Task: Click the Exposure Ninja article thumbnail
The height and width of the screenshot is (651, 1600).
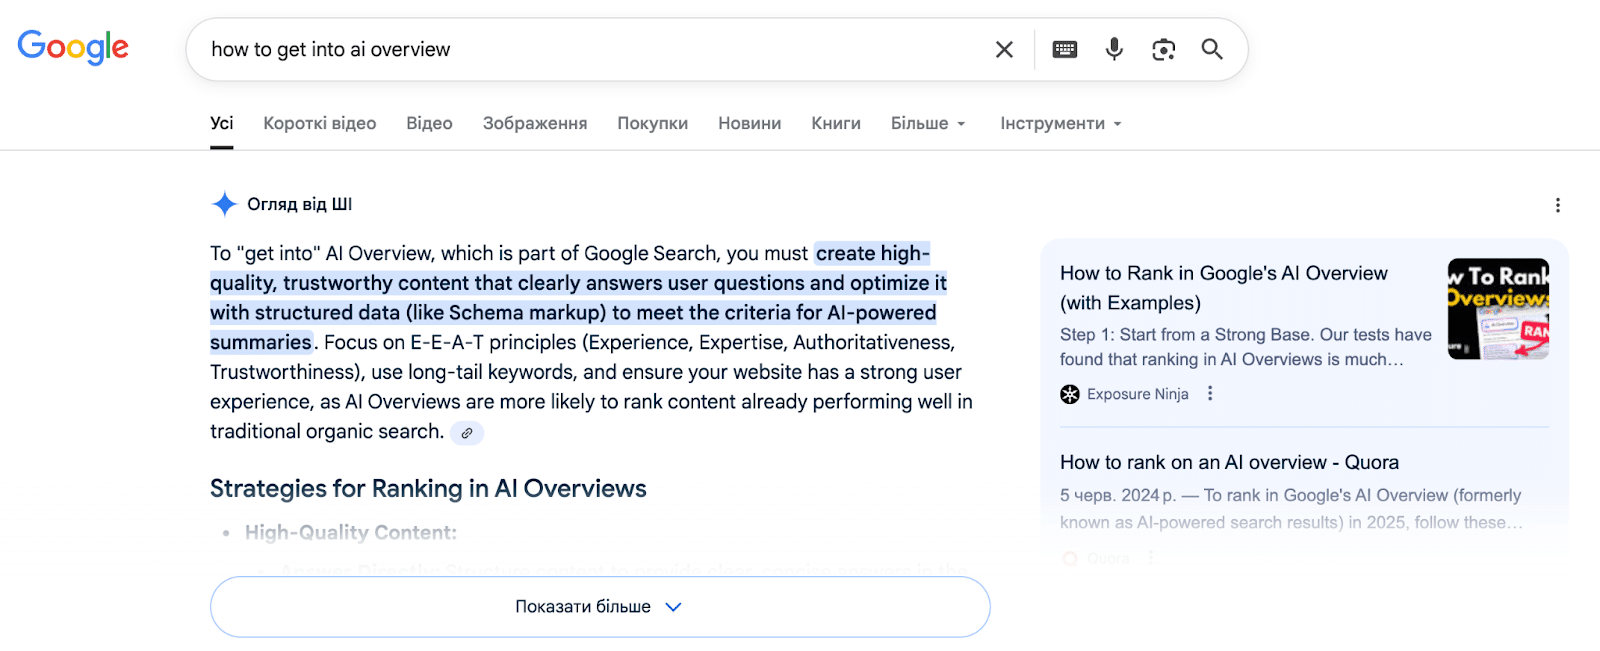Action: (1498, 309)
